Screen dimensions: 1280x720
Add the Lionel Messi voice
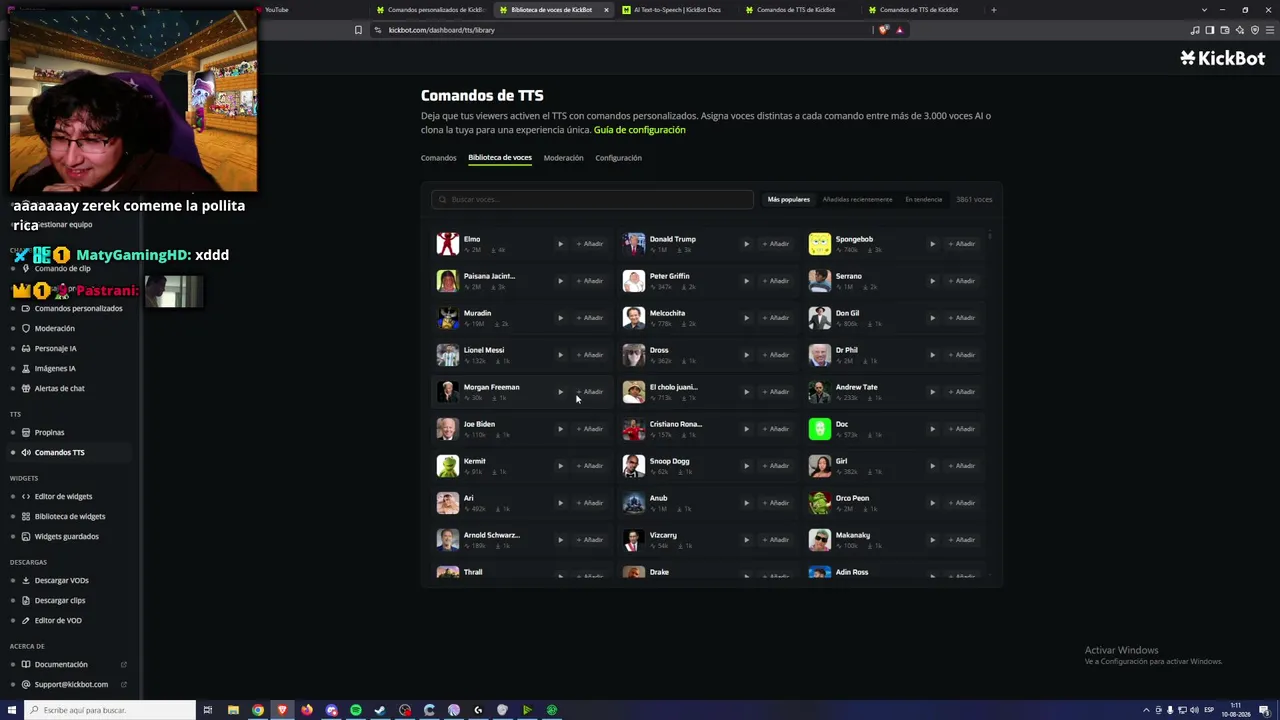(590, 355)
